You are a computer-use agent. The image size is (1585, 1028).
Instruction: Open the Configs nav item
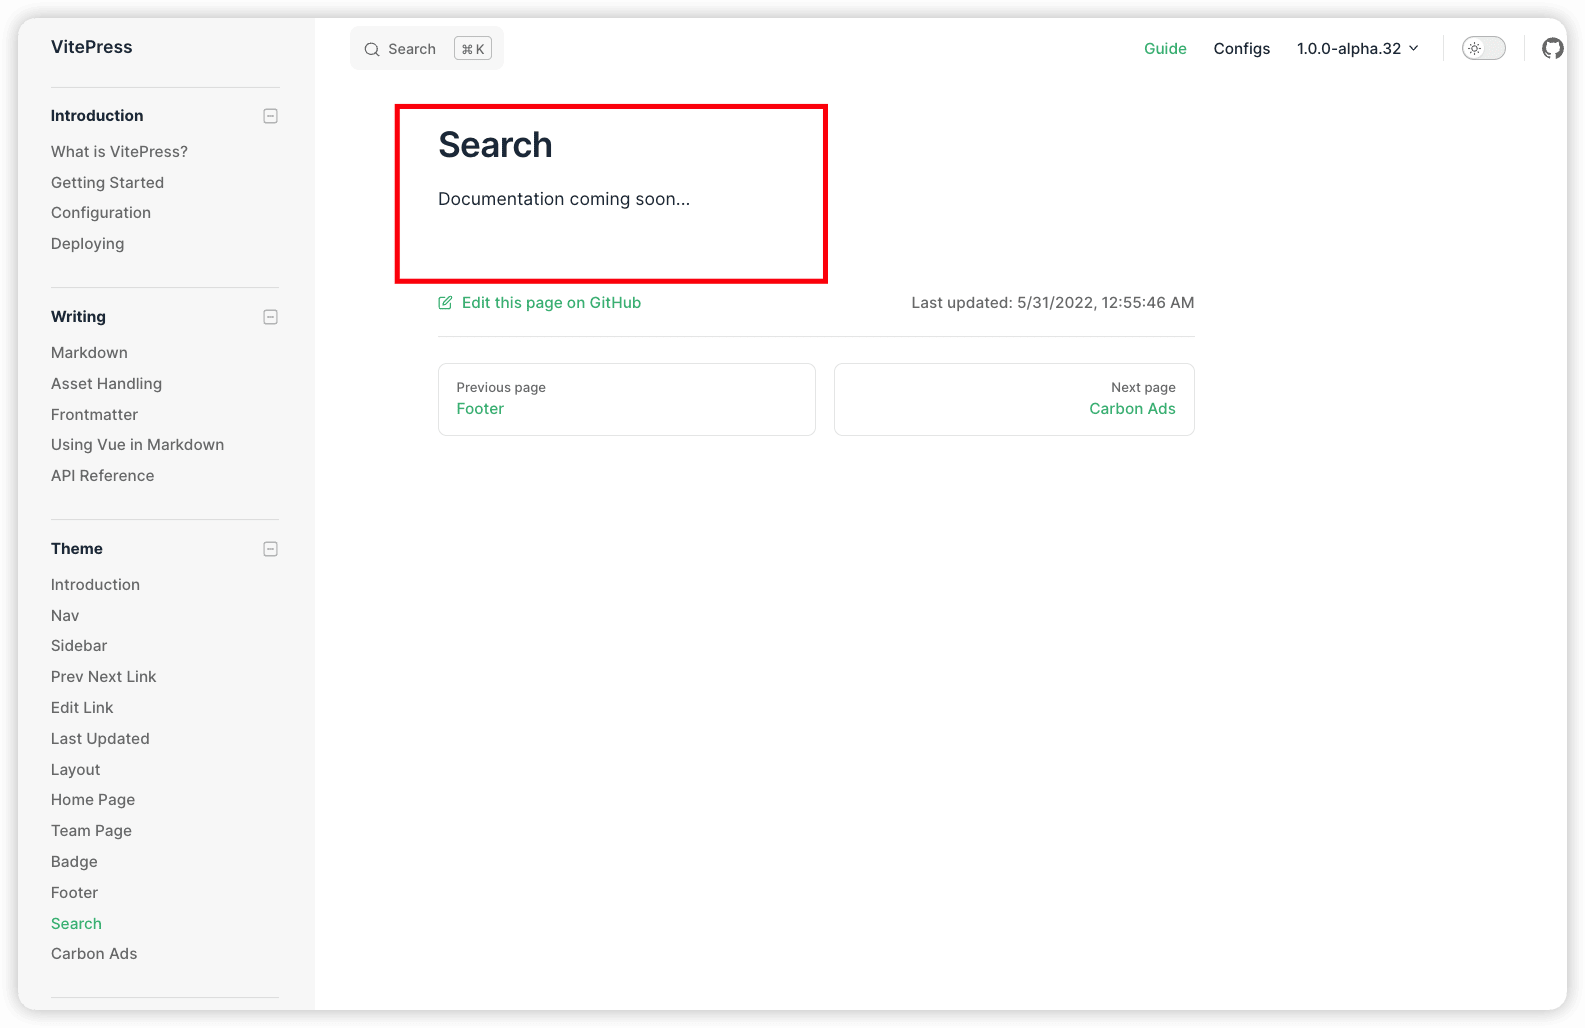pos(1241,48)
